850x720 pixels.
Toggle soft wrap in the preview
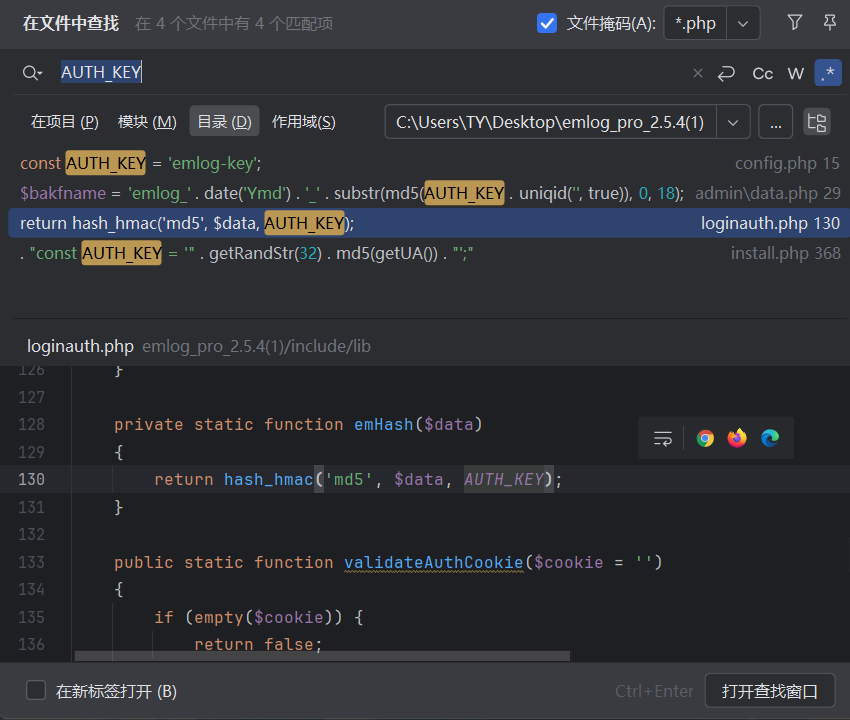(x=662, y=438)
